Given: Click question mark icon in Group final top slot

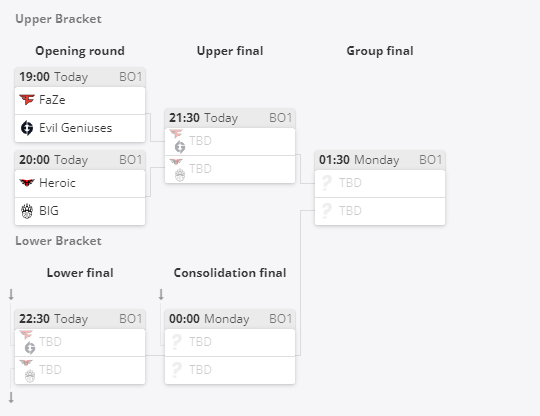Looking at the screenshot, I should point(326,183).
